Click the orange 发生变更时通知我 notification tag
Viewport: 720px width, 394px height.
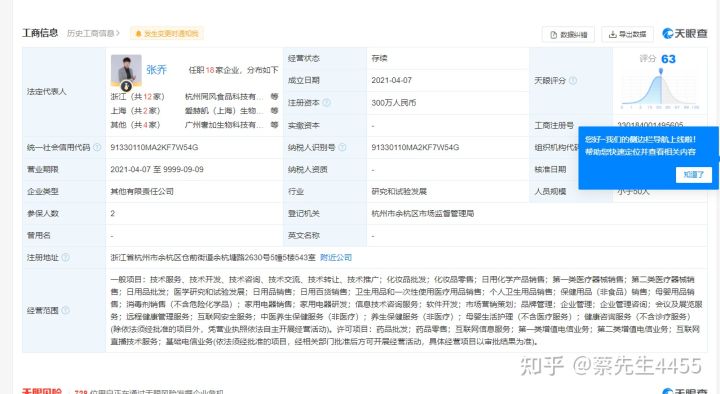click(x=167, y=34)
